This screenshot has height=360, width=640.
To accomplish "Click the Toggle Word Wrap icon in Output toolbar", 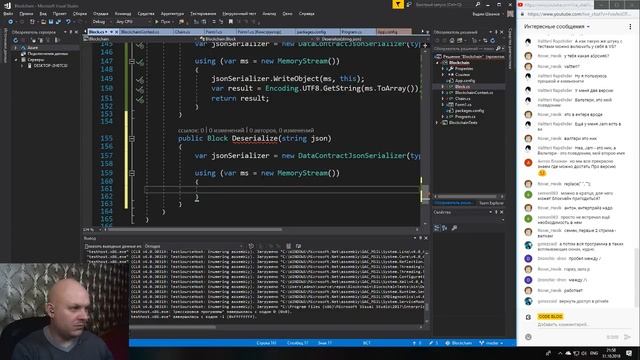I will [298, 246].
